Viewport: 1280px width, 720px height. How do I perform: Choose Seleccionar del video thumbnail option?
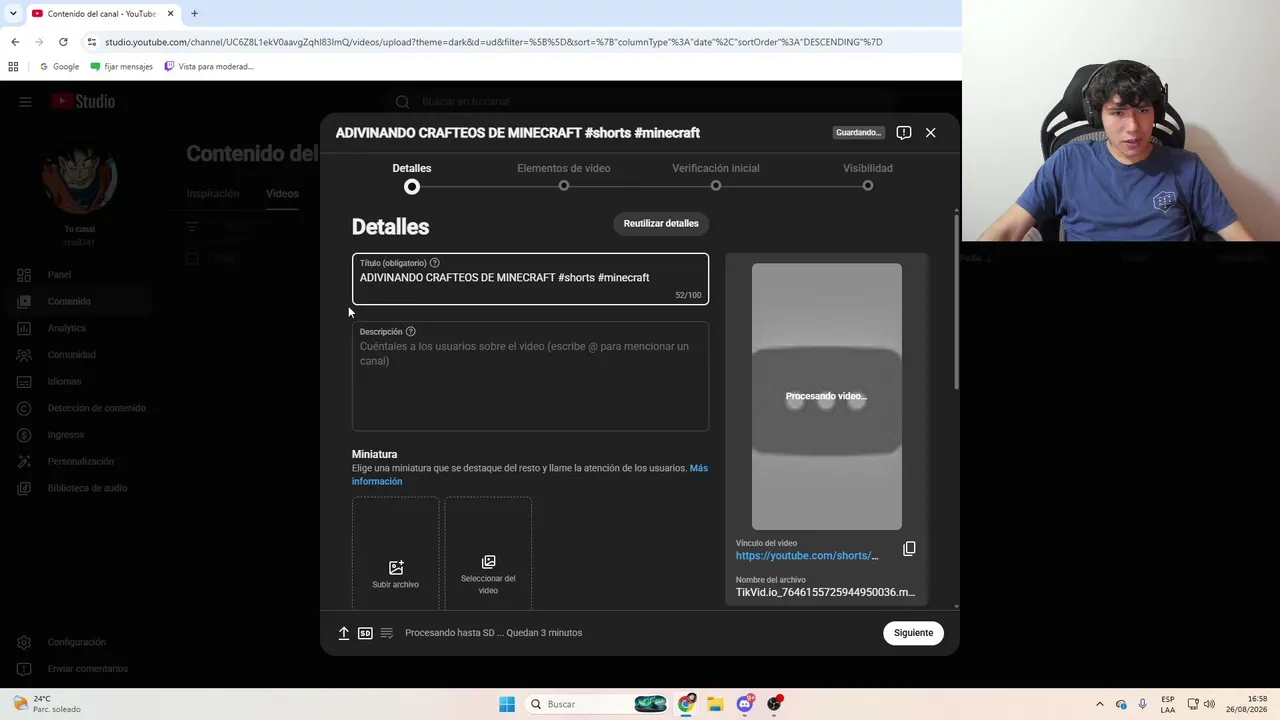point(488,554)
